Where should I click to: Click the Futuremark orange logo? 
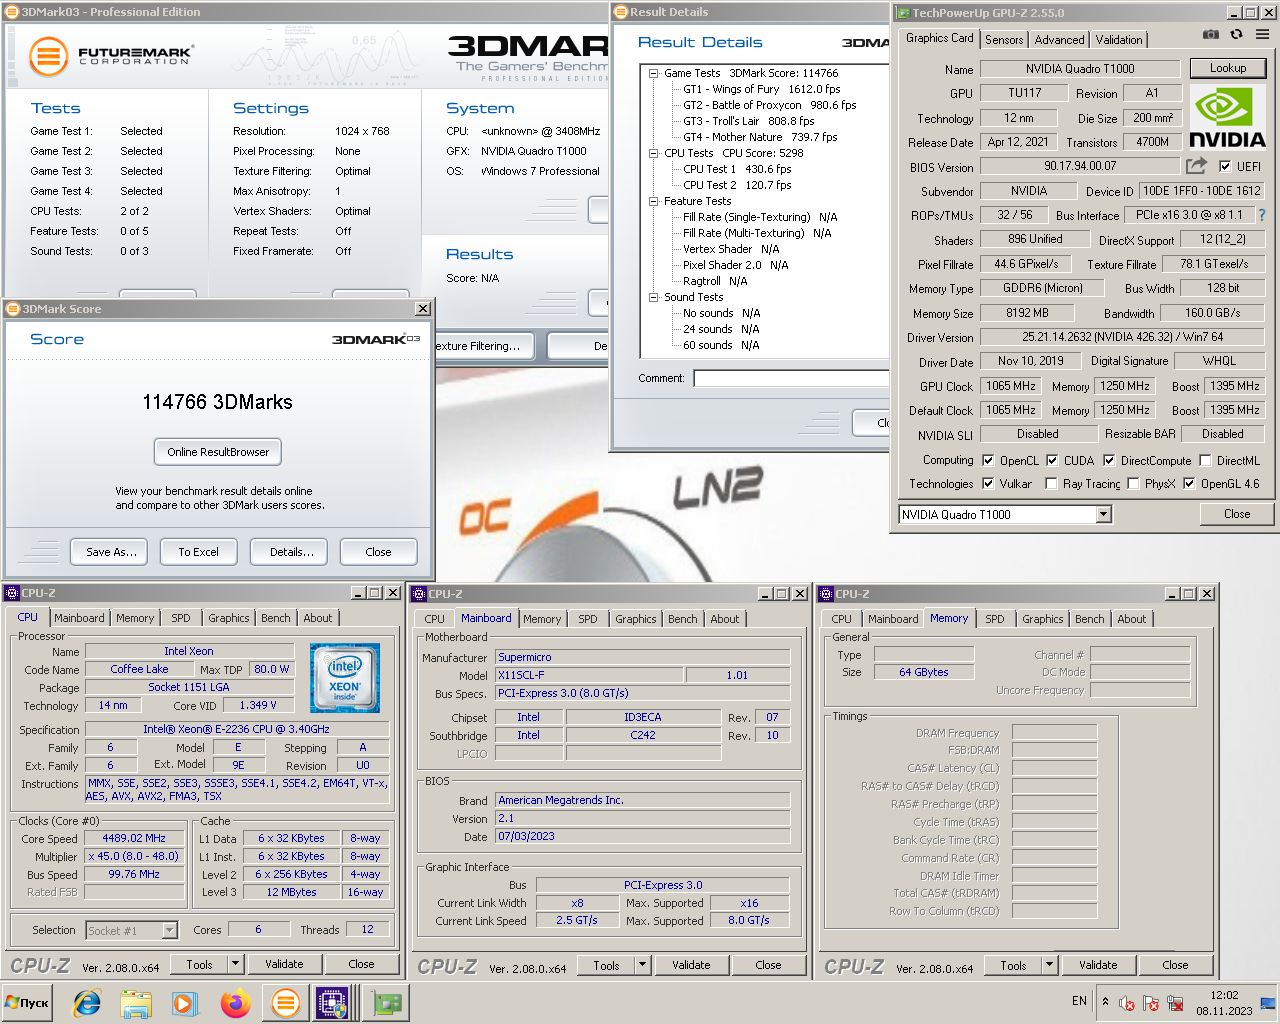48,56
